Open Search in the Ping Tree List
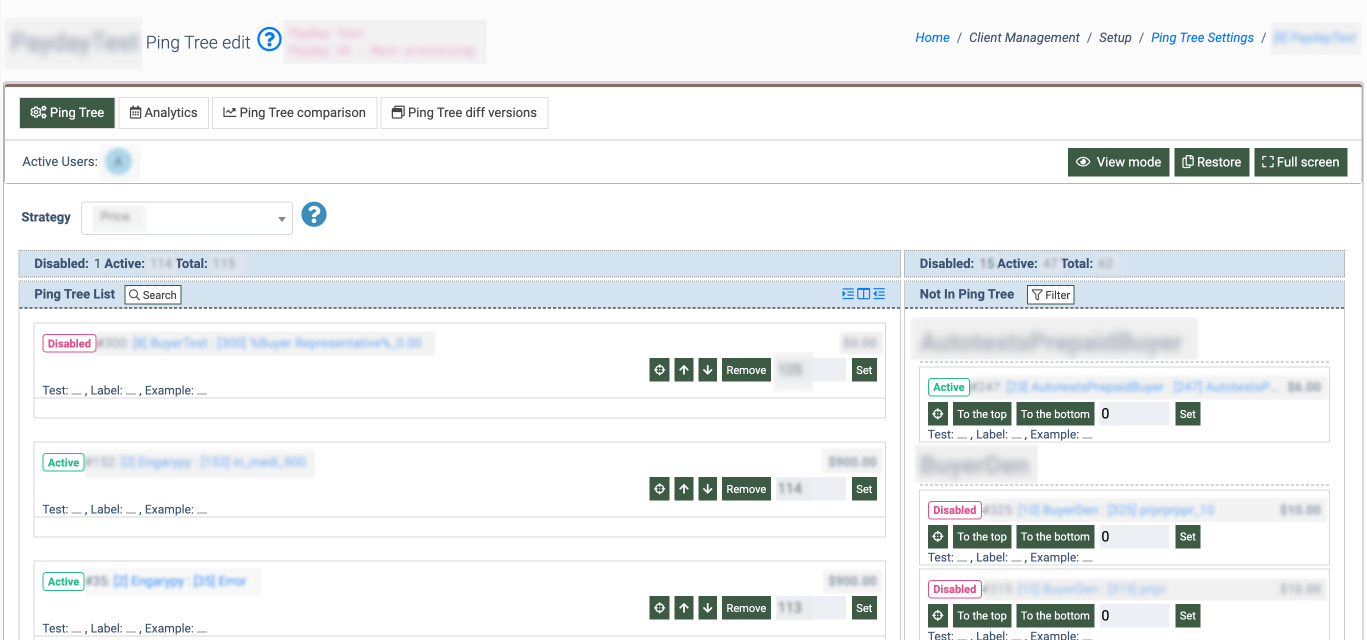The width and height of the screenshot is (1367, 640). click(x=152, y=295)
